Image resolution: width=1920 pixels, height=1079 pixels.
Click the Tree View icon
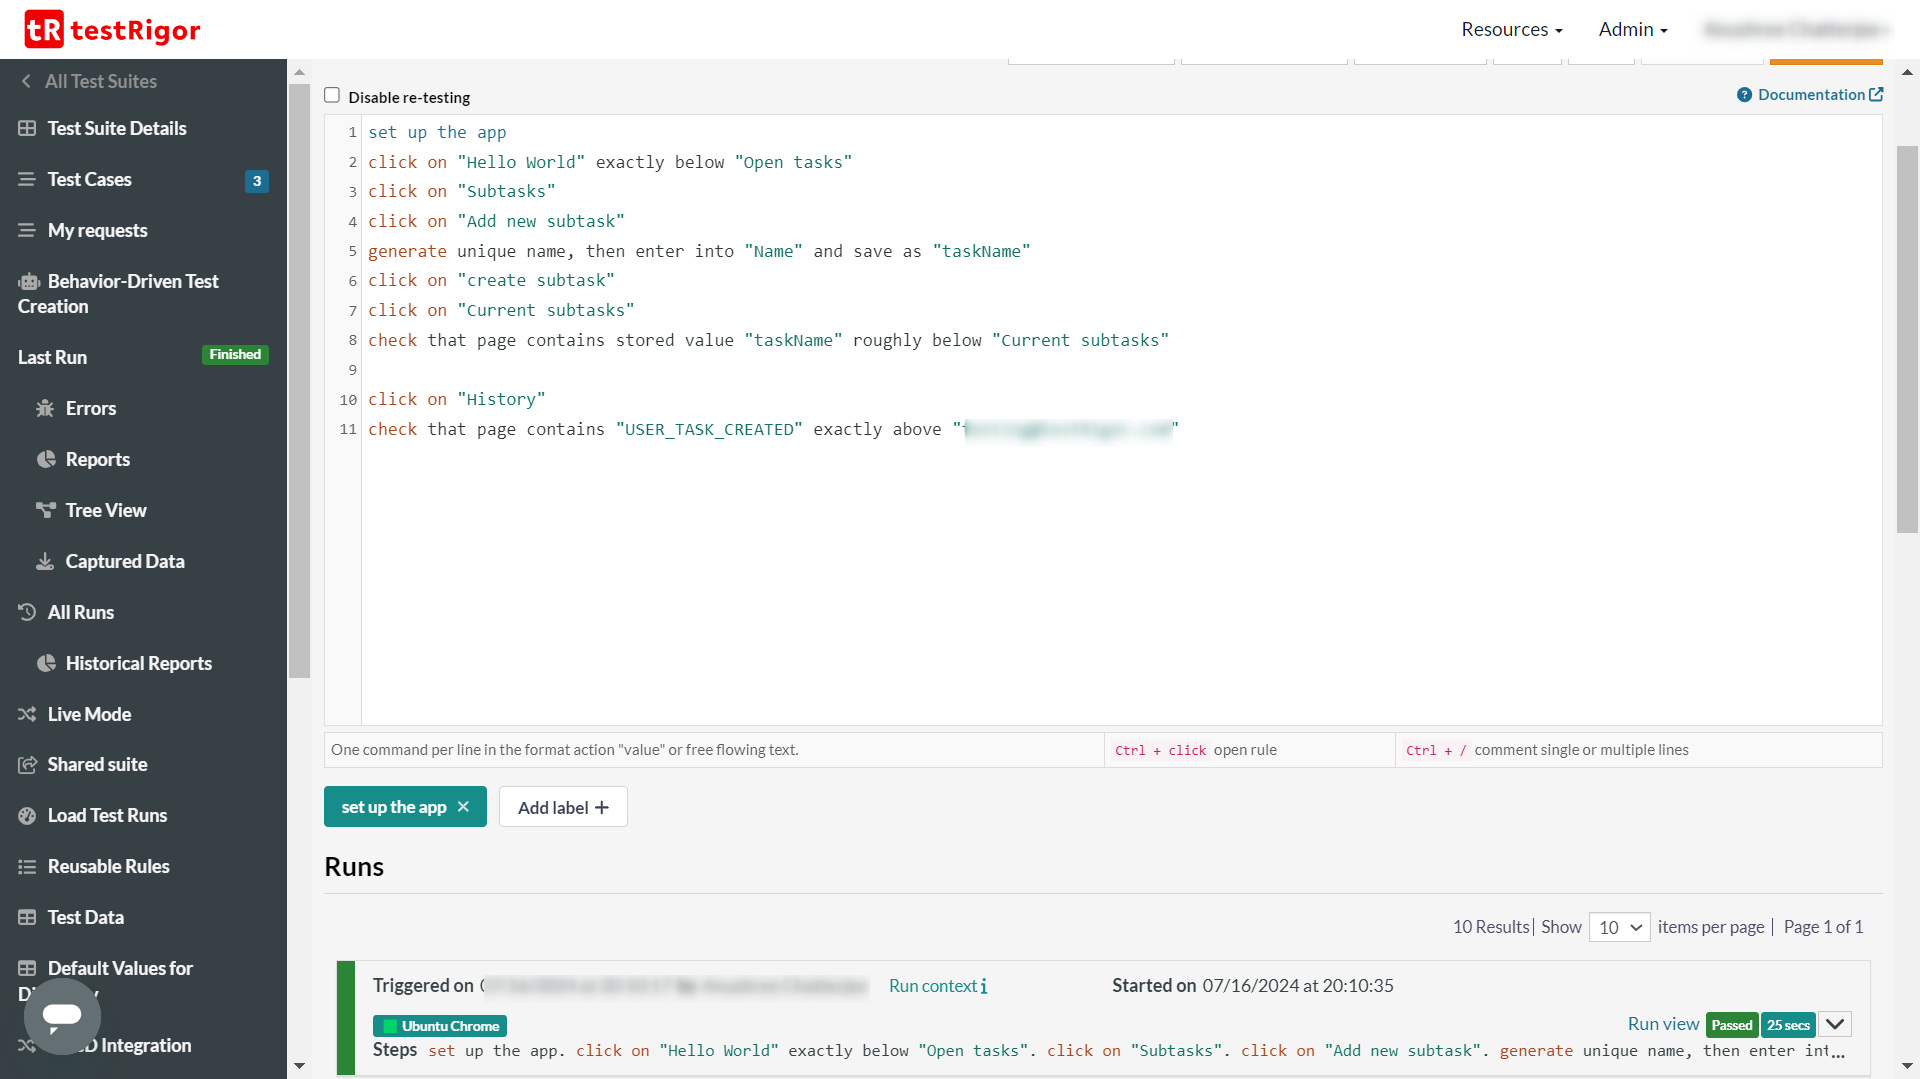[45, 510]
